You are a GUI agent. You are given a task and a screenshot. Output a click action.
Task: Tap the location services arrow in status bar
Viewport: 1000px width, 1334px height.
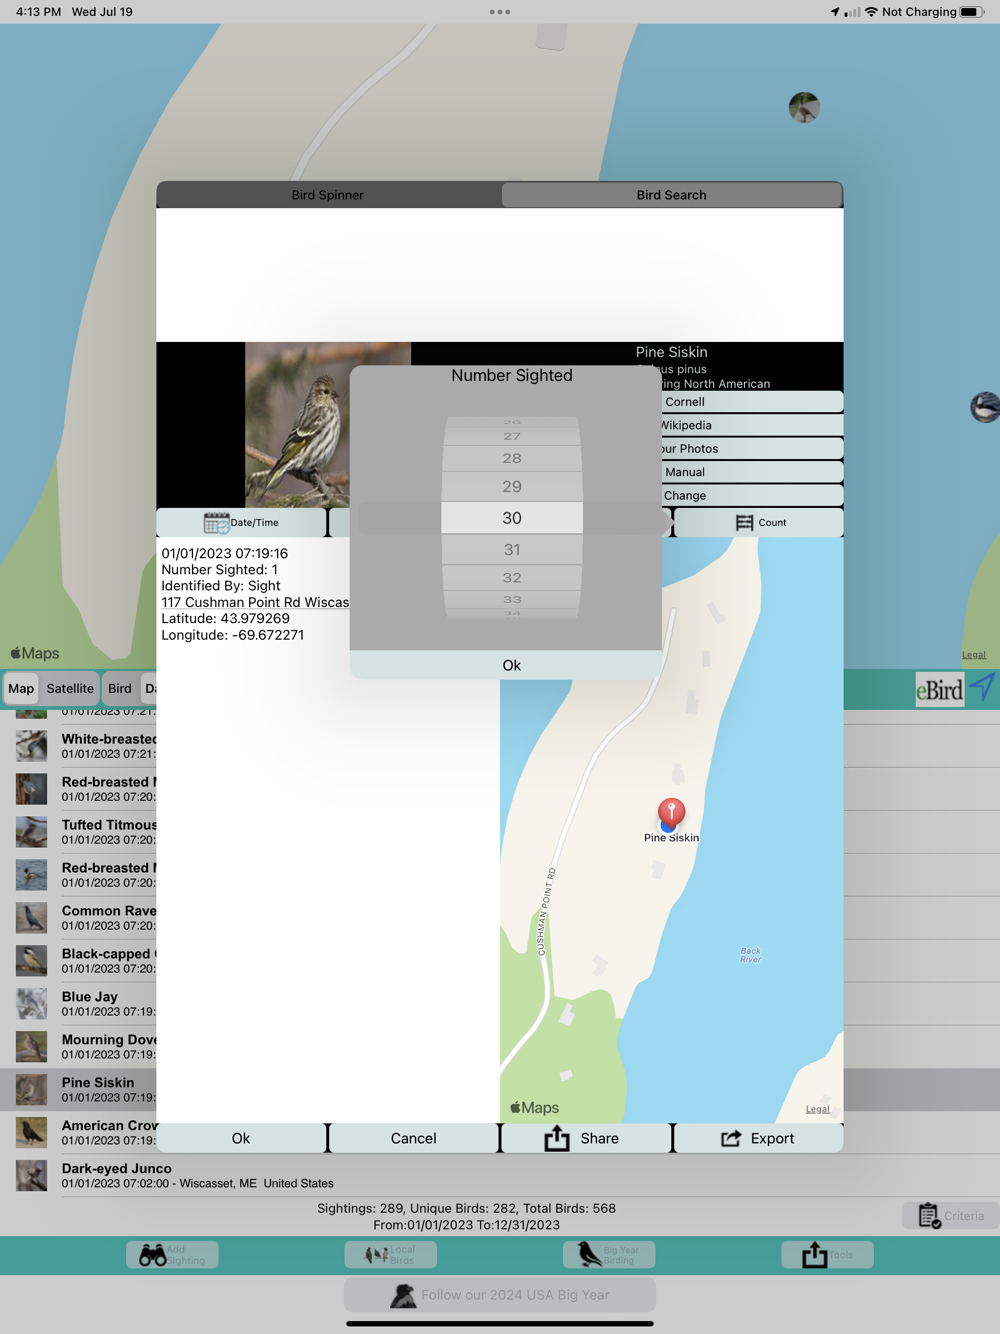coord(835,12)
